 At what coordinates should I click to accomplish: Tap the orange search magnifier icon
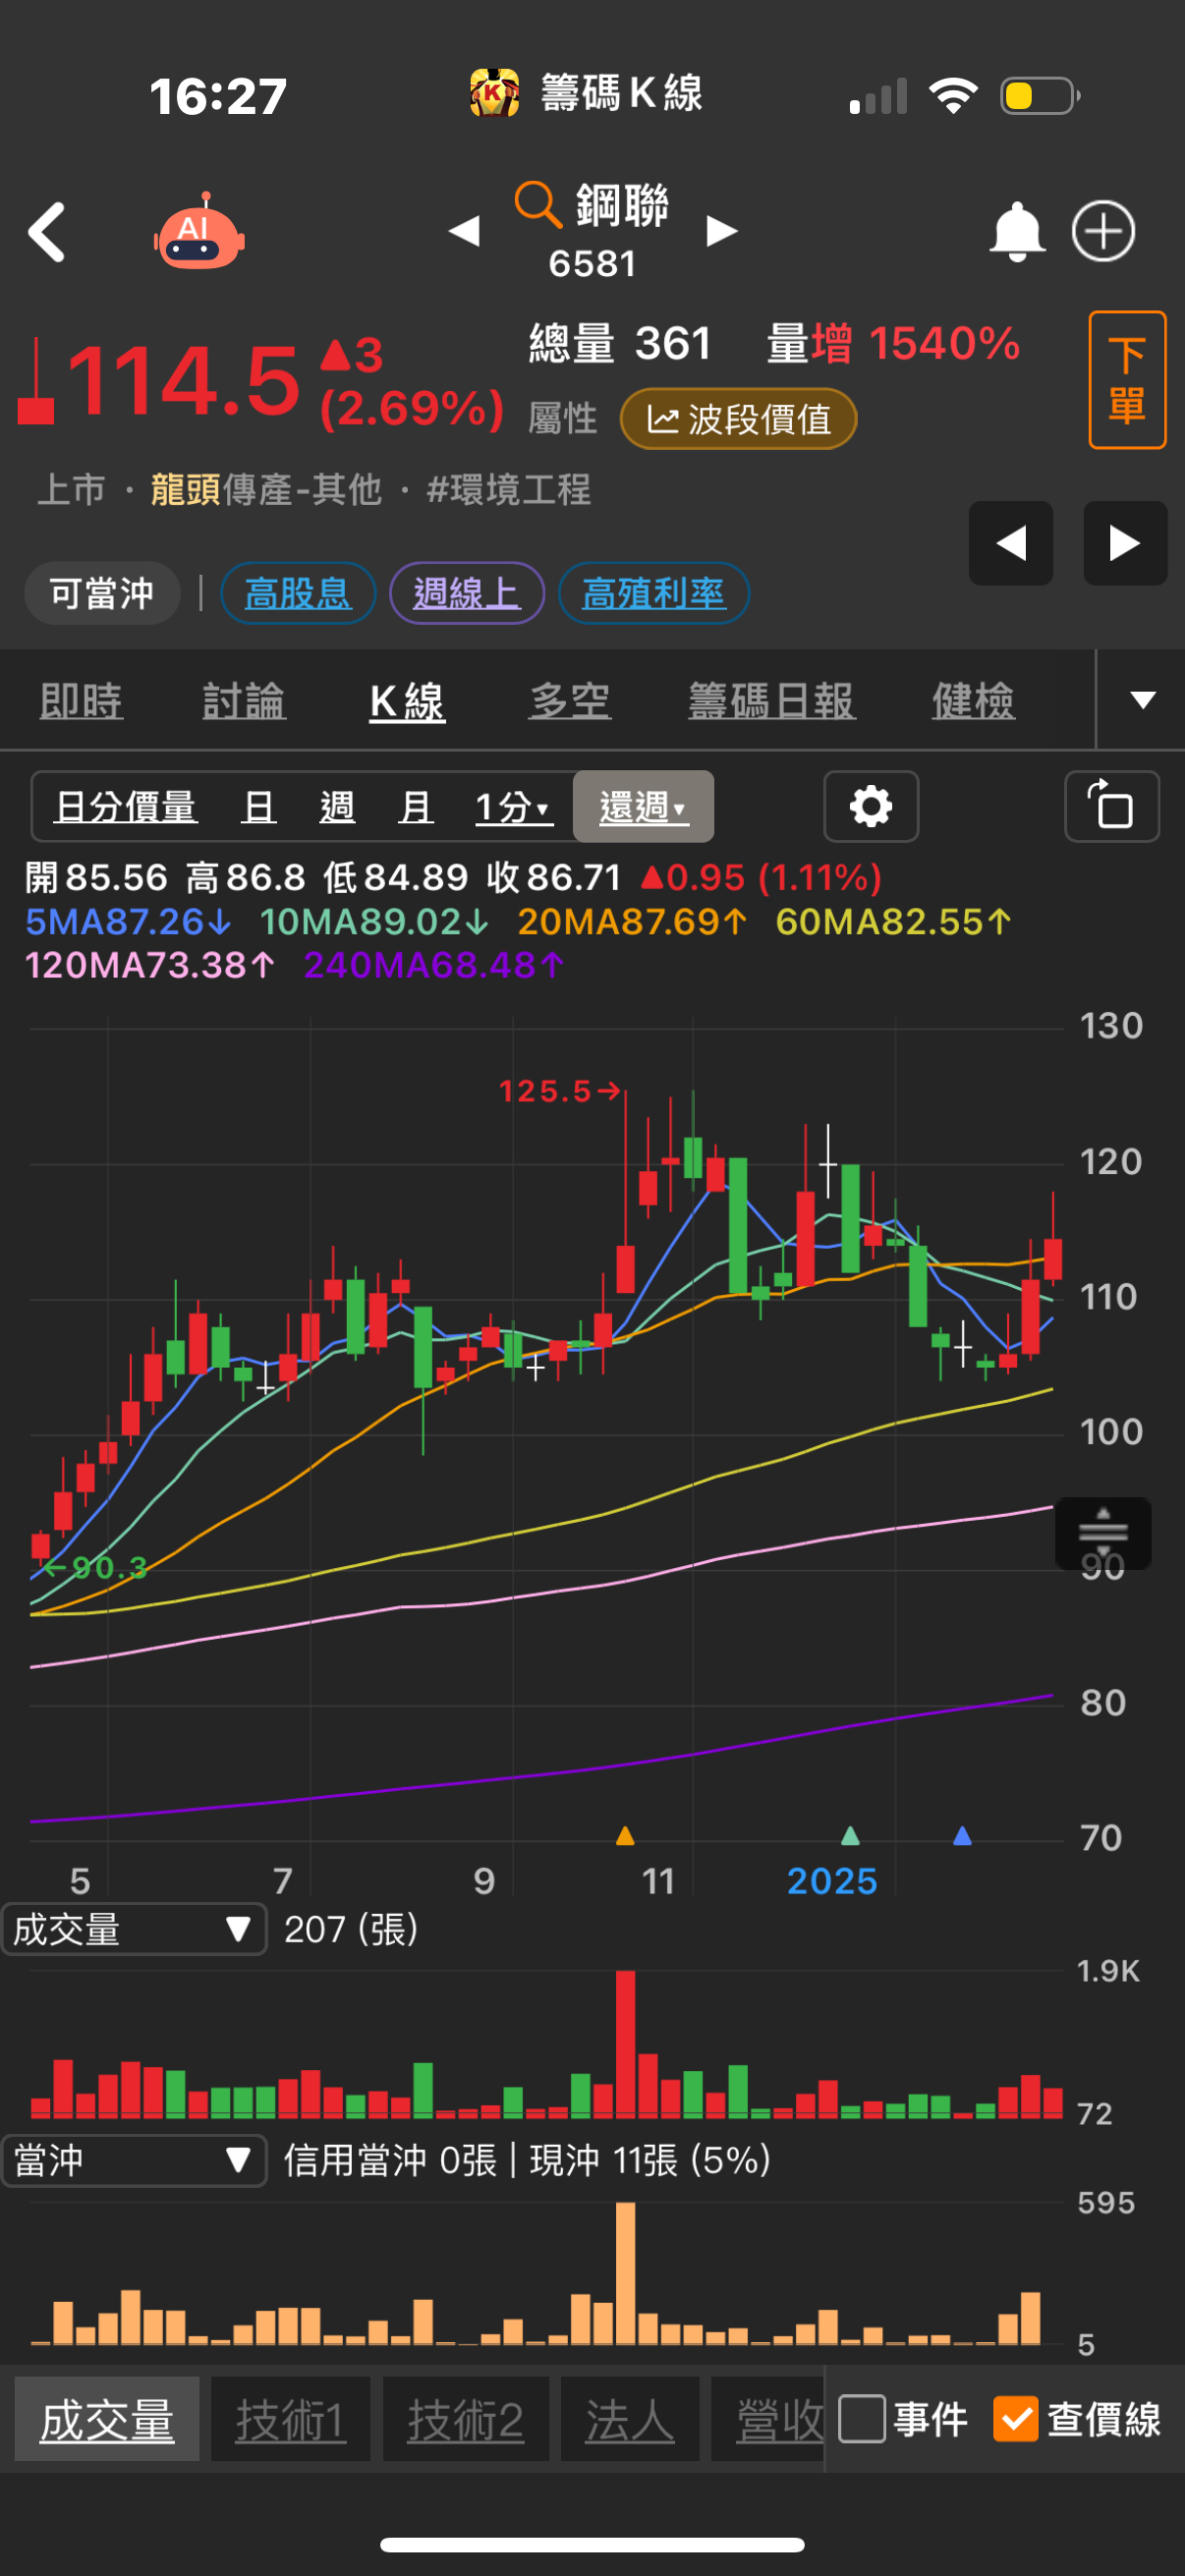[x=538, y=204]
